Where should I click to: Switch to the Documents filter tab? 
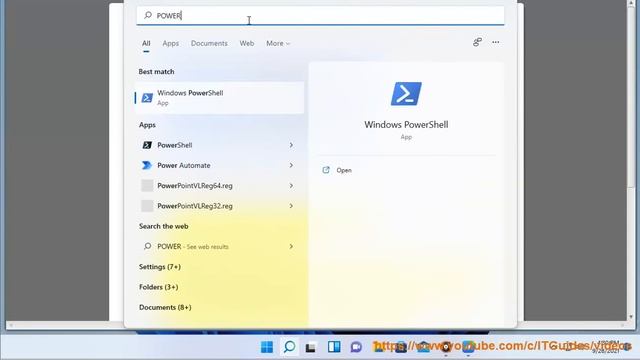tap(209, 43)
